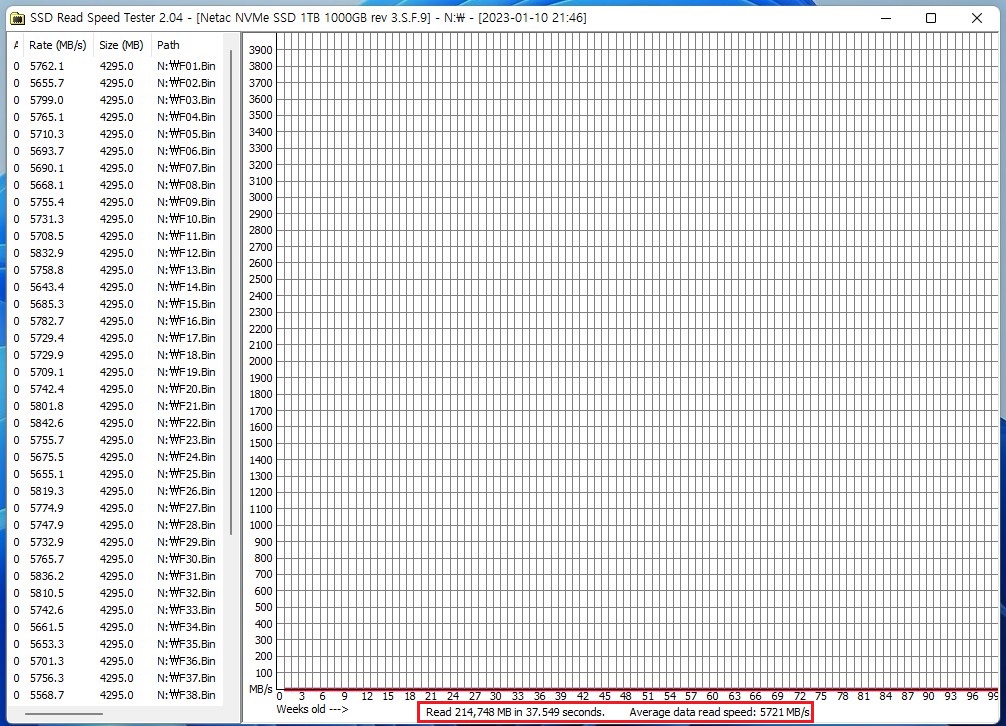Click the rate value 5755.4

tap(47, 202)
